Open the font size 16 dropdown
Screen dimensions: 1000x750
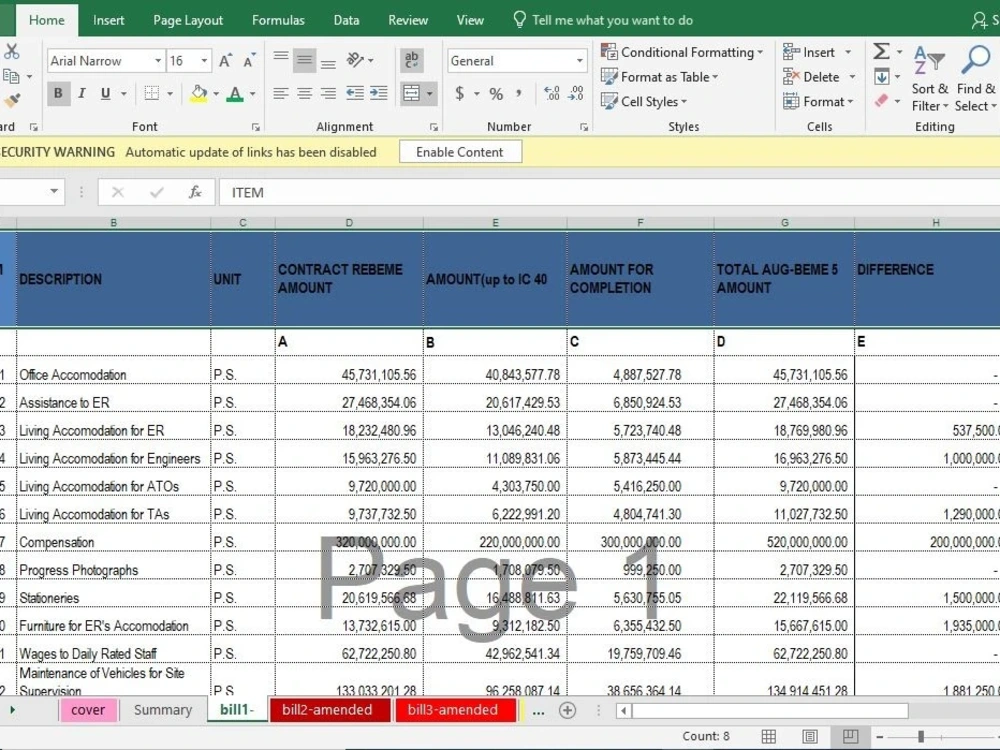point(204,61)
